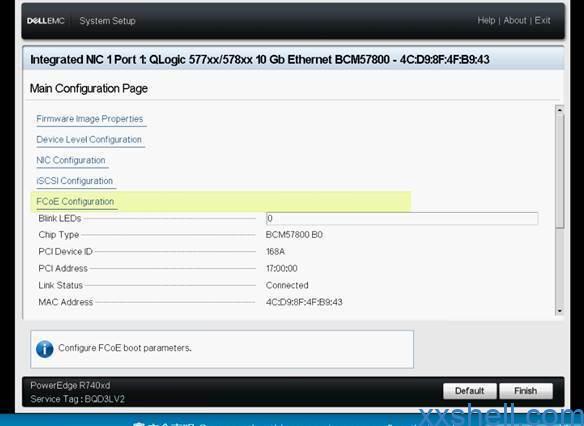Viewport: 584px width, 426px height.
Task: Click the Blink LEDs input field
Action: pyautogui.click(x=402, y=218)
